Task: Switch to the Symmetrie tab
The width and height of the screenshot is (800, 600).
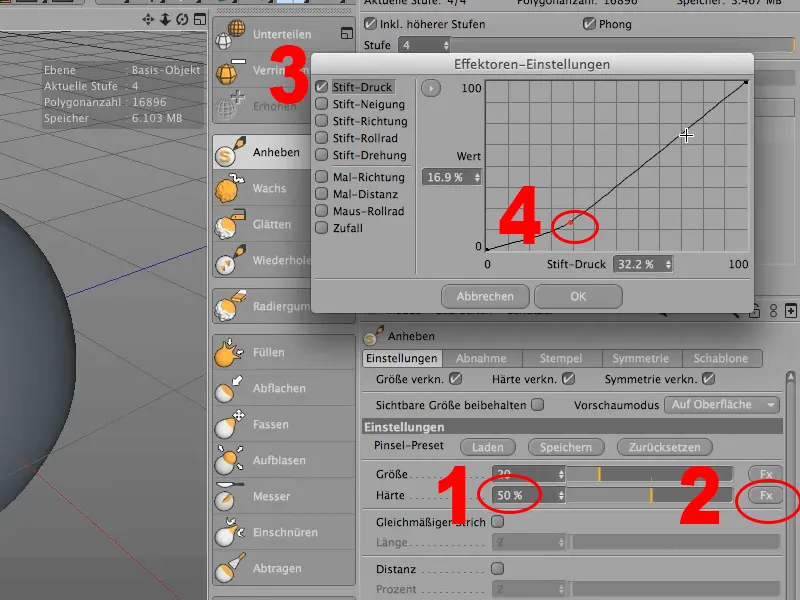Action: tap(641, 358)
